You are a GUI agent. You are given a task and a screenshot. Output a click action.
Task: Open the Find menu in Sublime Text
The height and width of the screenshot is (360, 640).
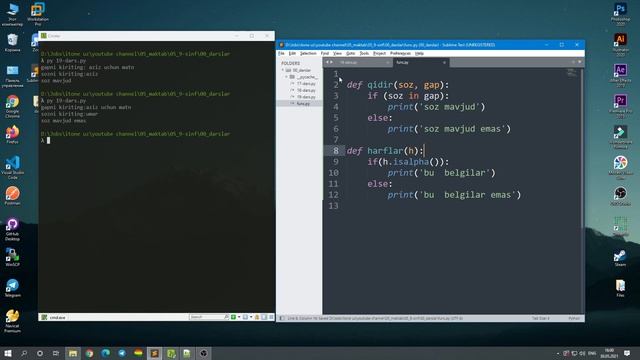click(x=324, y=53)
